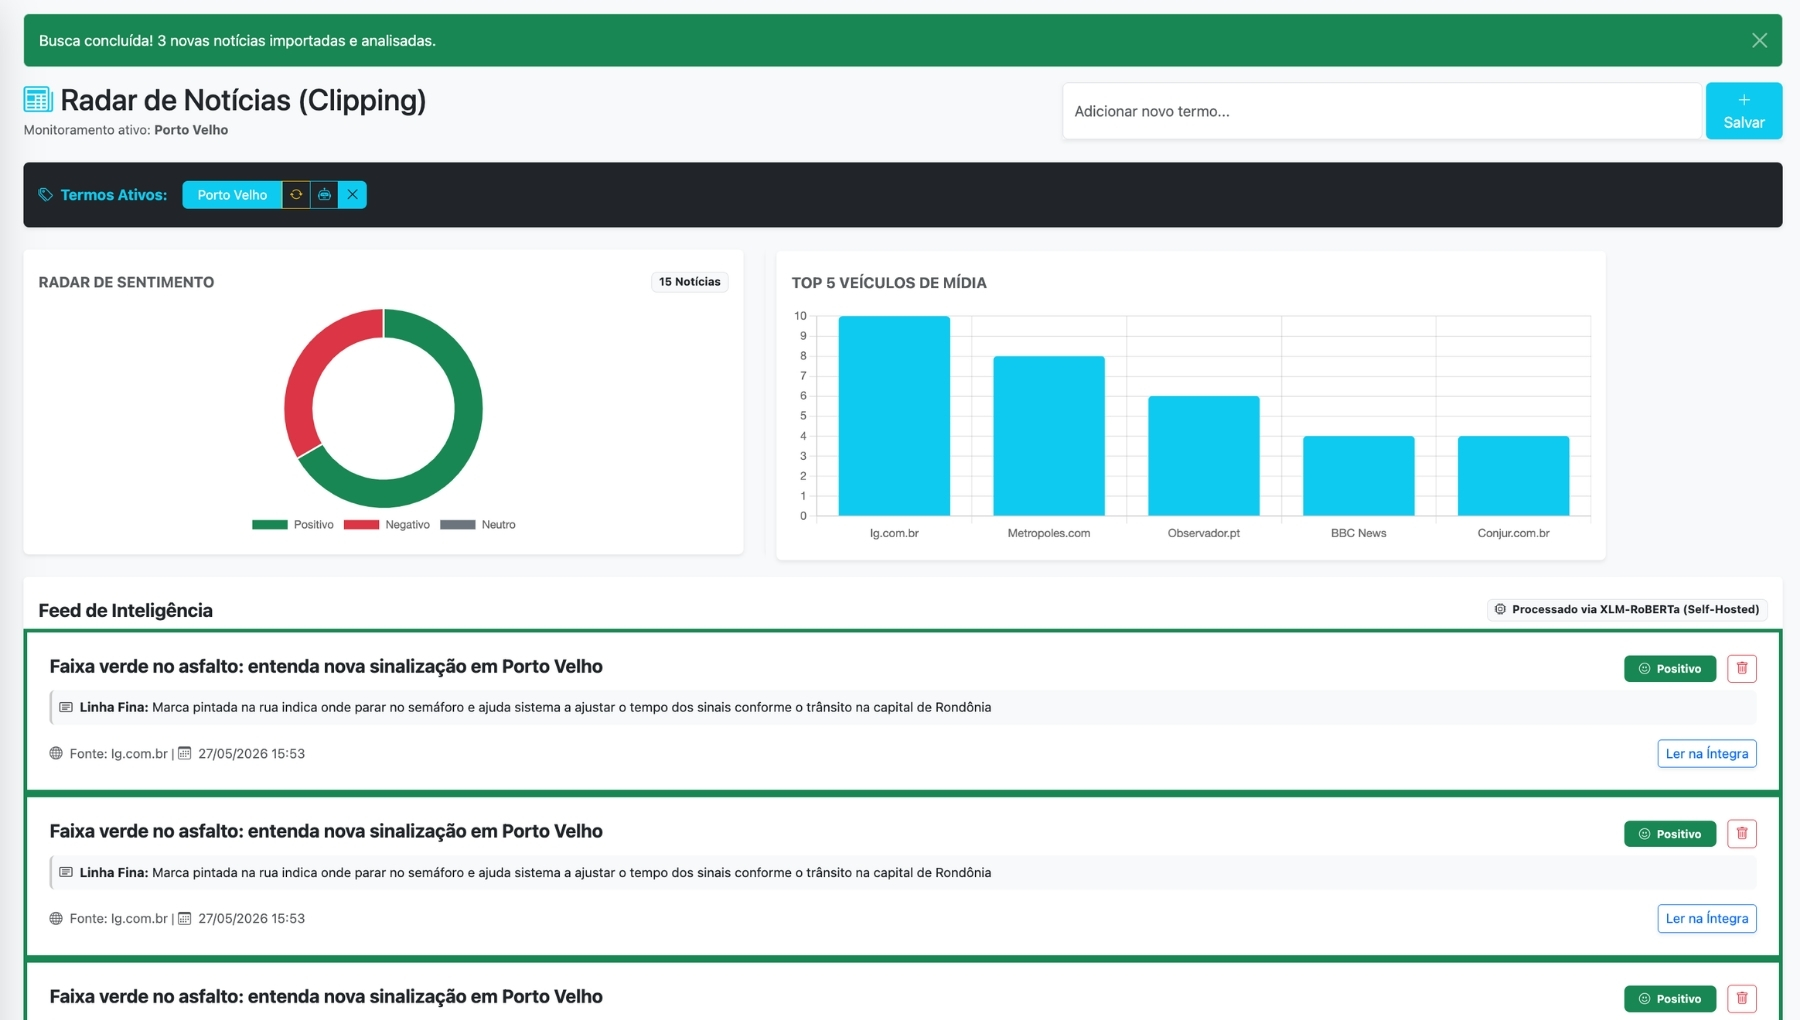Click the robot icon on Porto Velho term
Viewport: 1800px width, 1020px height.
324,195
